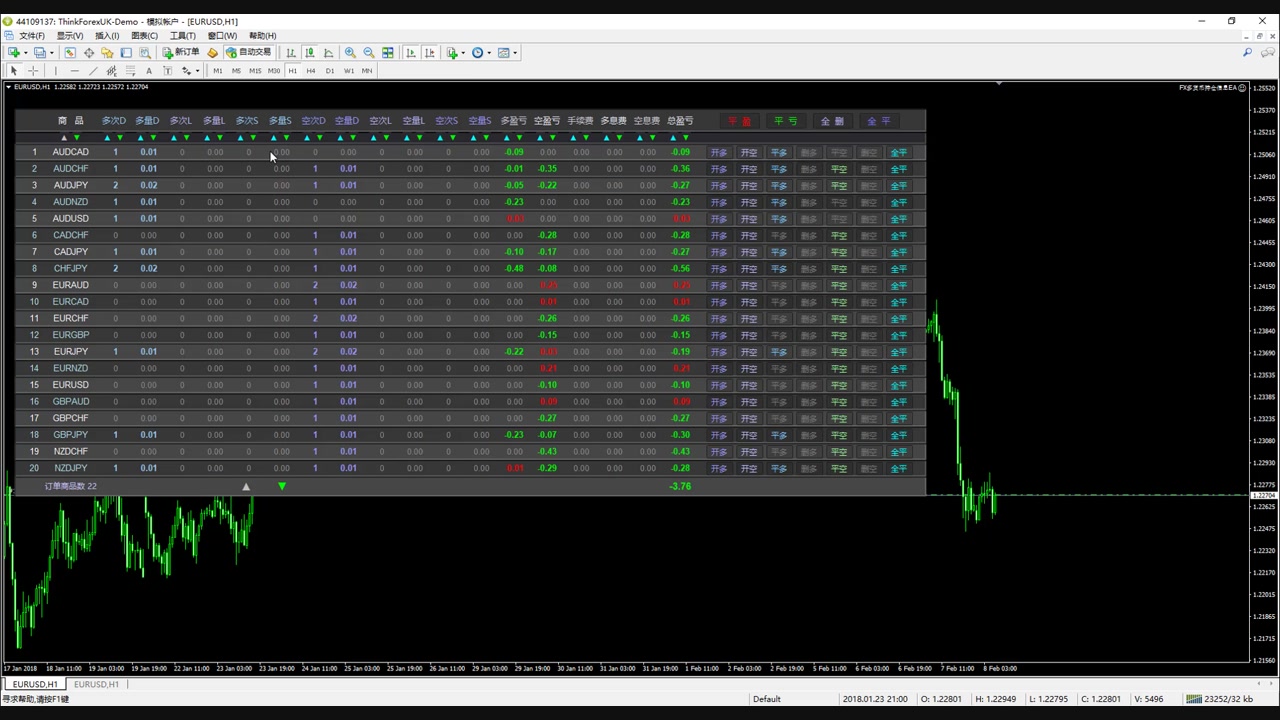This screenshot has height=720, width=1280.
Task: Open the 图表(C) menu
Action: click(x=145, y=36)
